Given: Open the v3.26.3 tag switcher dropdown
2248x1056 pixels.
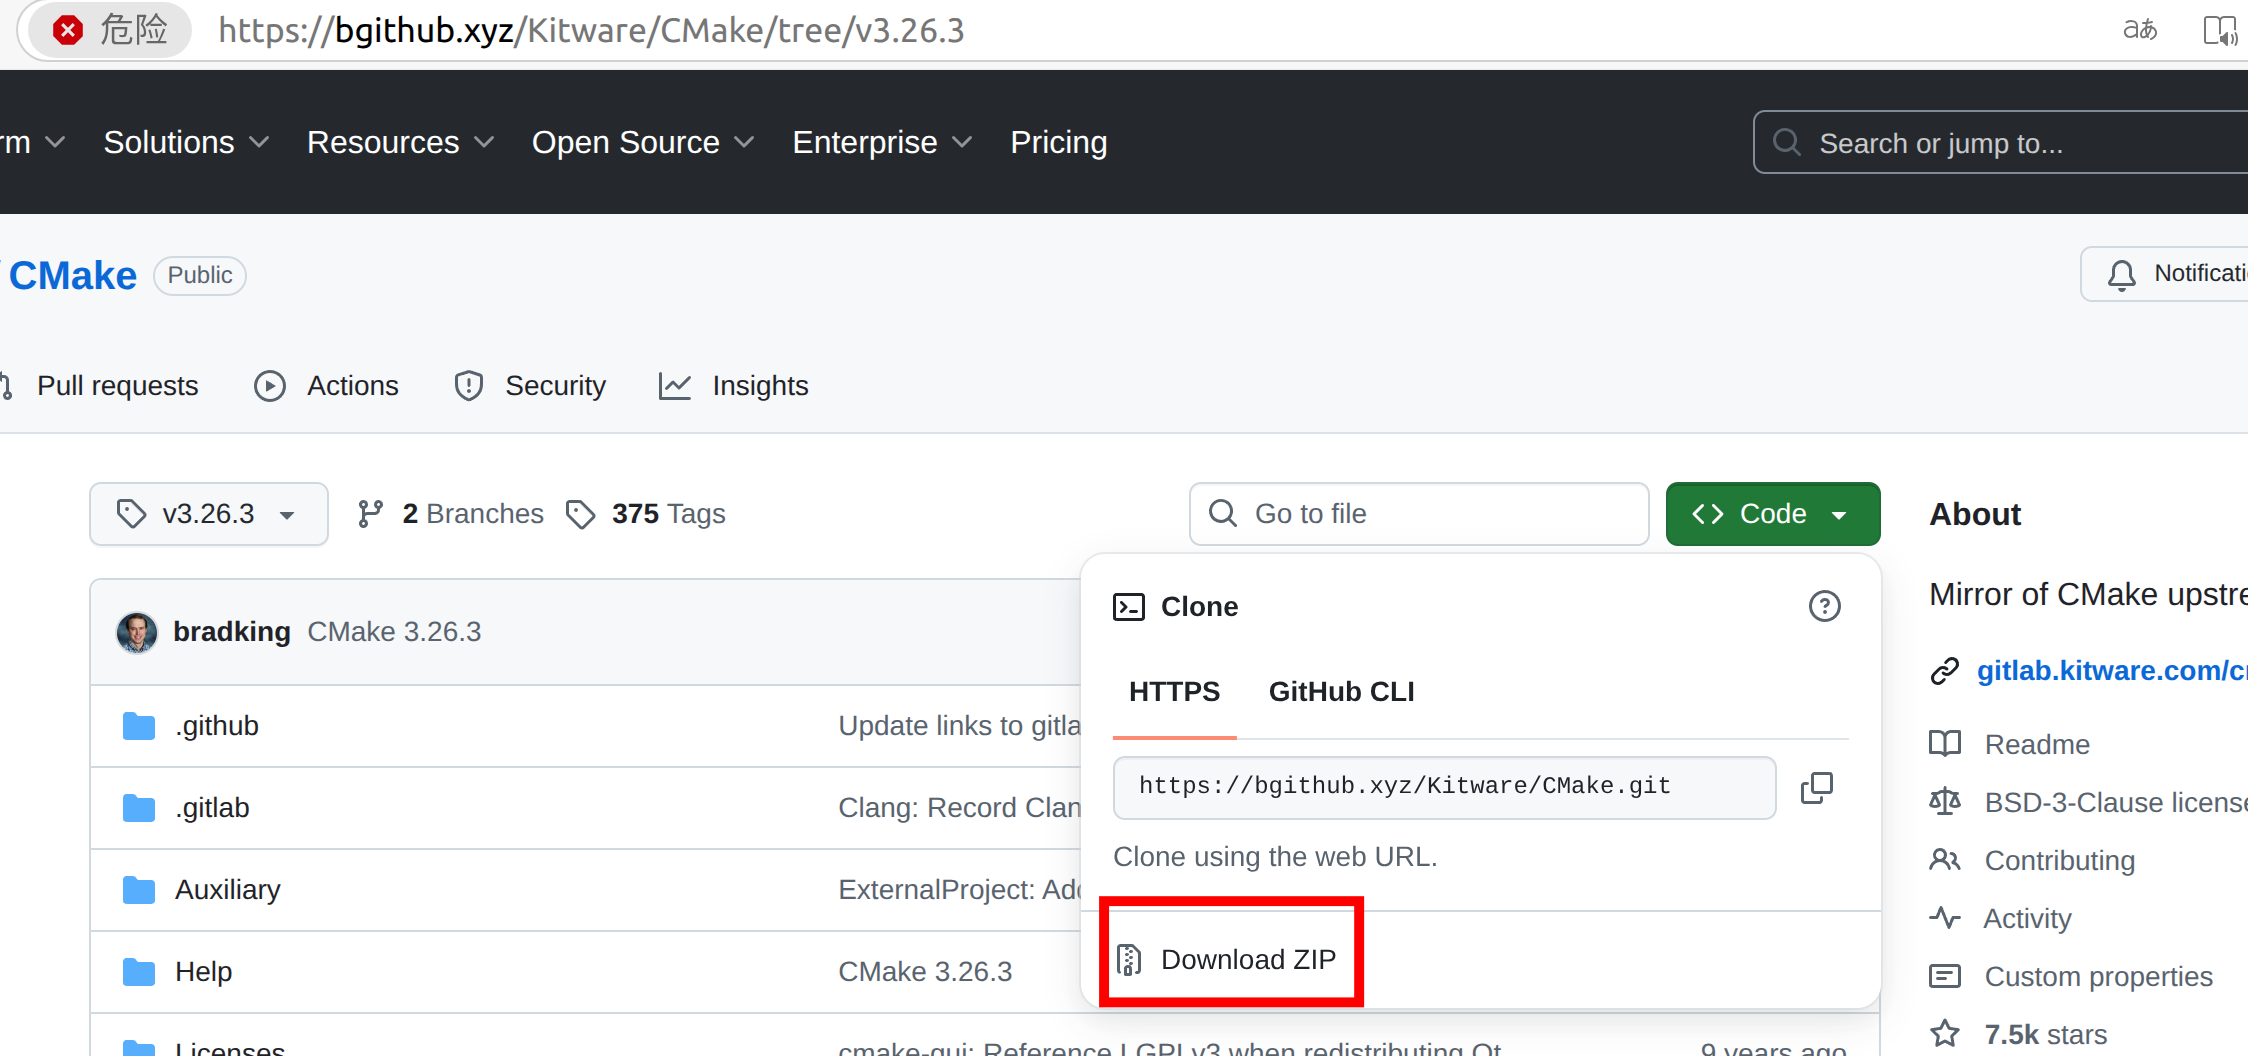Looking at the screenshot, I should (x=209, y=514).
